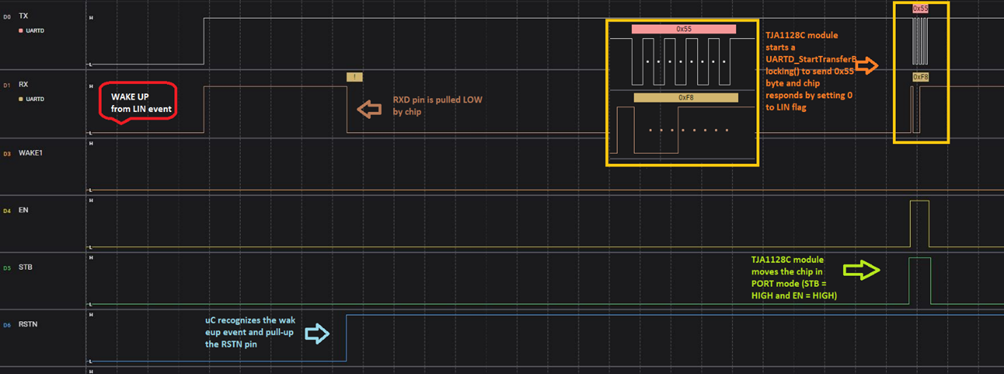Viewport: 1004px width, 374px height.
Task: Click the 0xF8 byte label above the RX burst
Action: tap(921, 77)
